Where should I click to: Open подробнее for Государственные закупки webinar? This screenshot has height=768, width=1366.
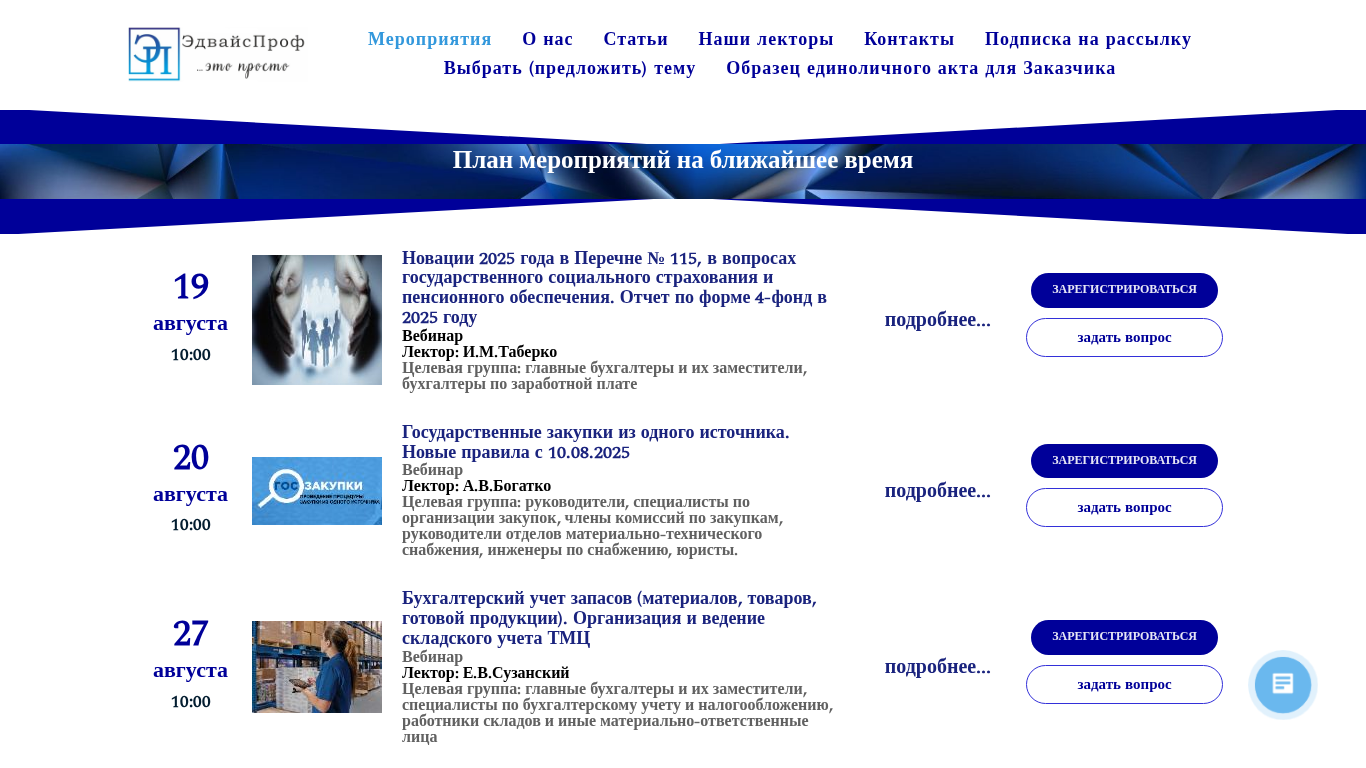click(938, 491)
